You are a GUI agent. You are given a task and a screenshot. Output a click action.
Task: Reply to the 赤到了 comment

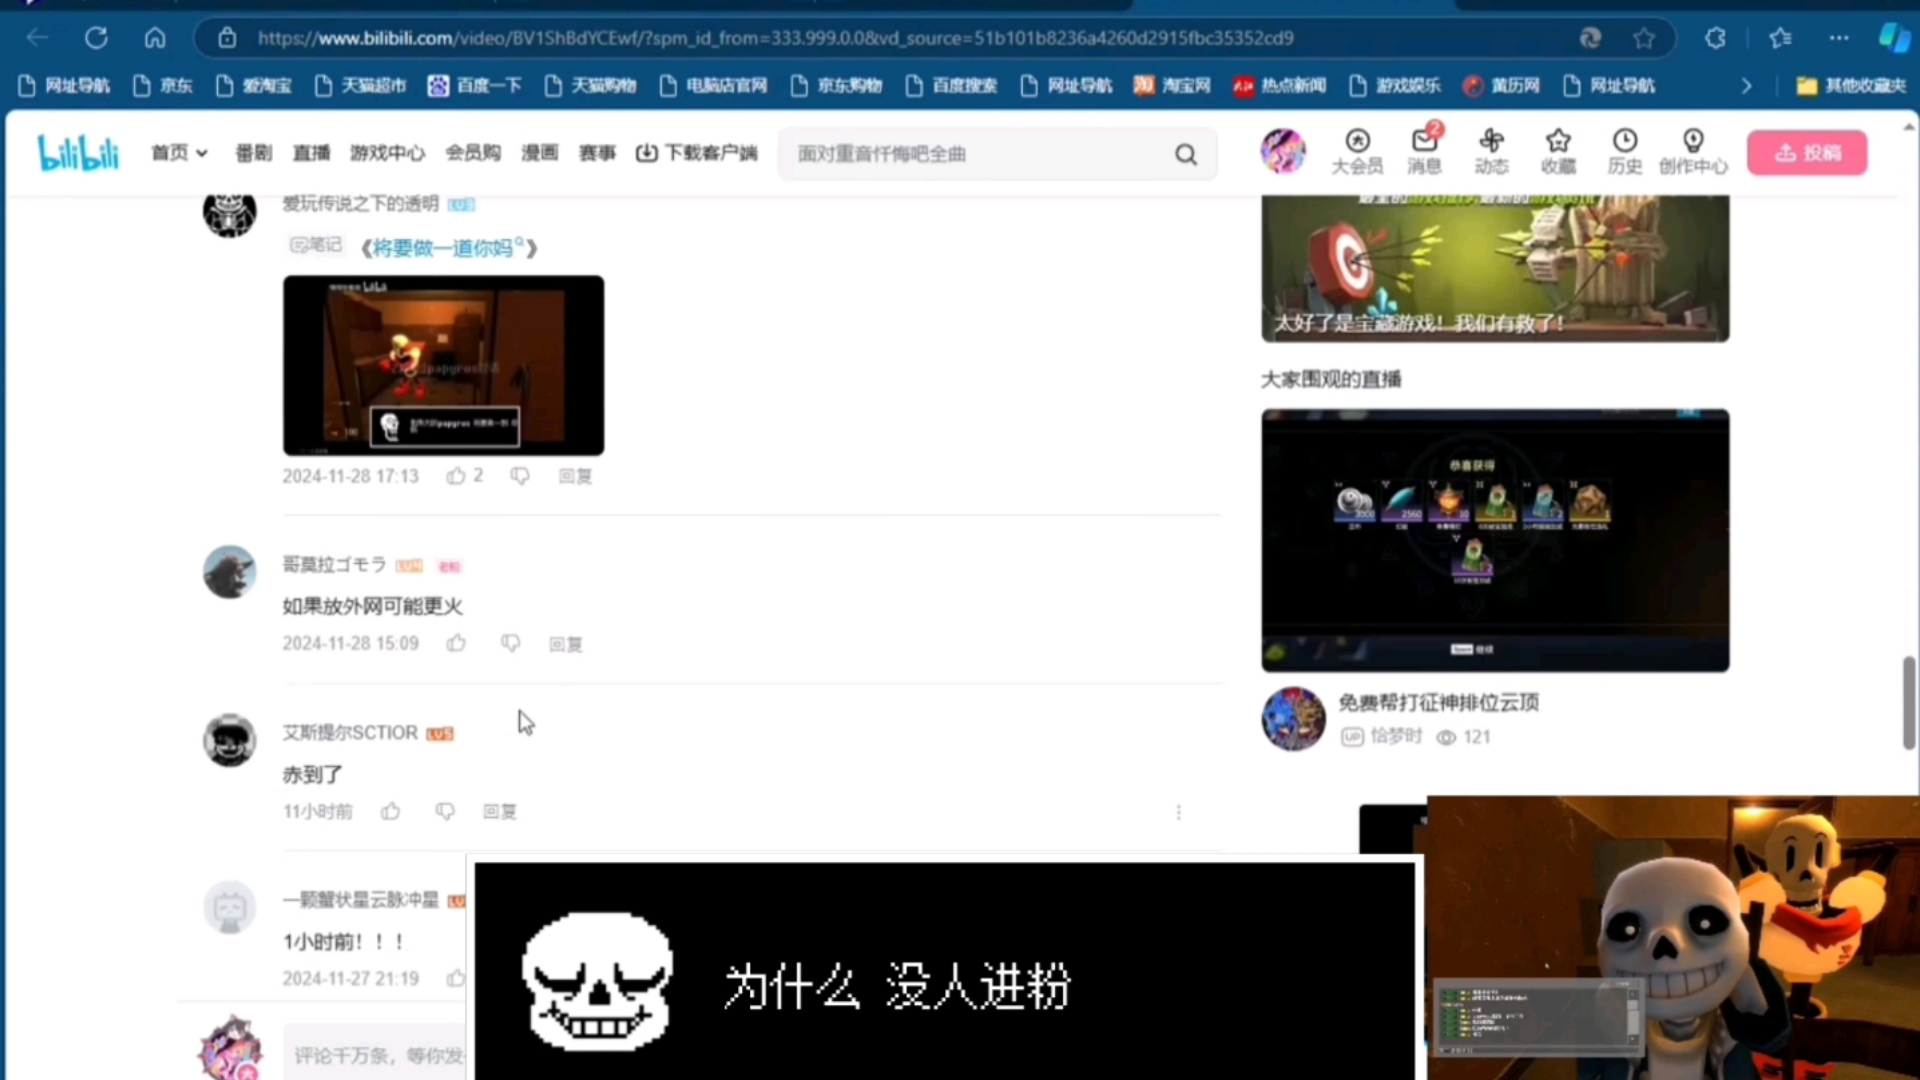500,811
